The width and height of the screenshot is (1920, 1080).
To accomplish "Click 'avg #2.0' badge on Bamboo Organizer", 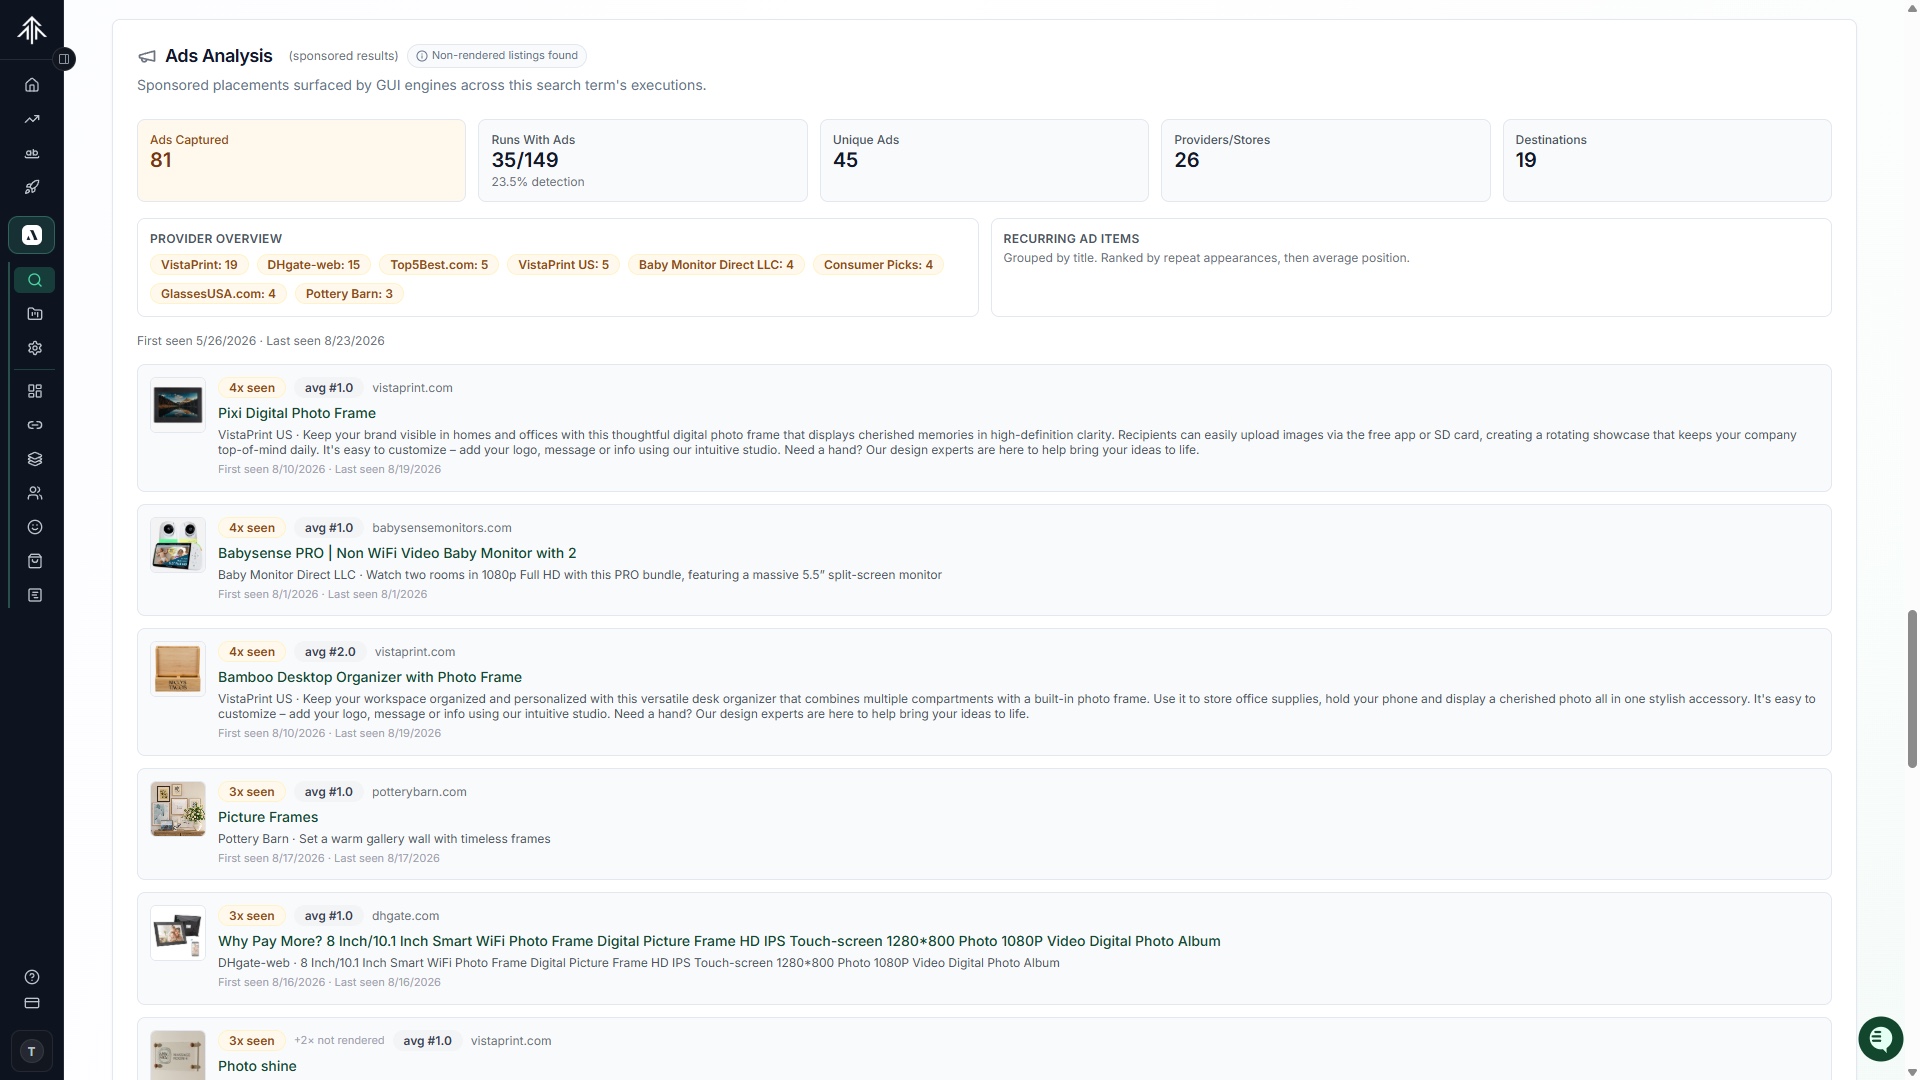I will (x=330, y=652).
